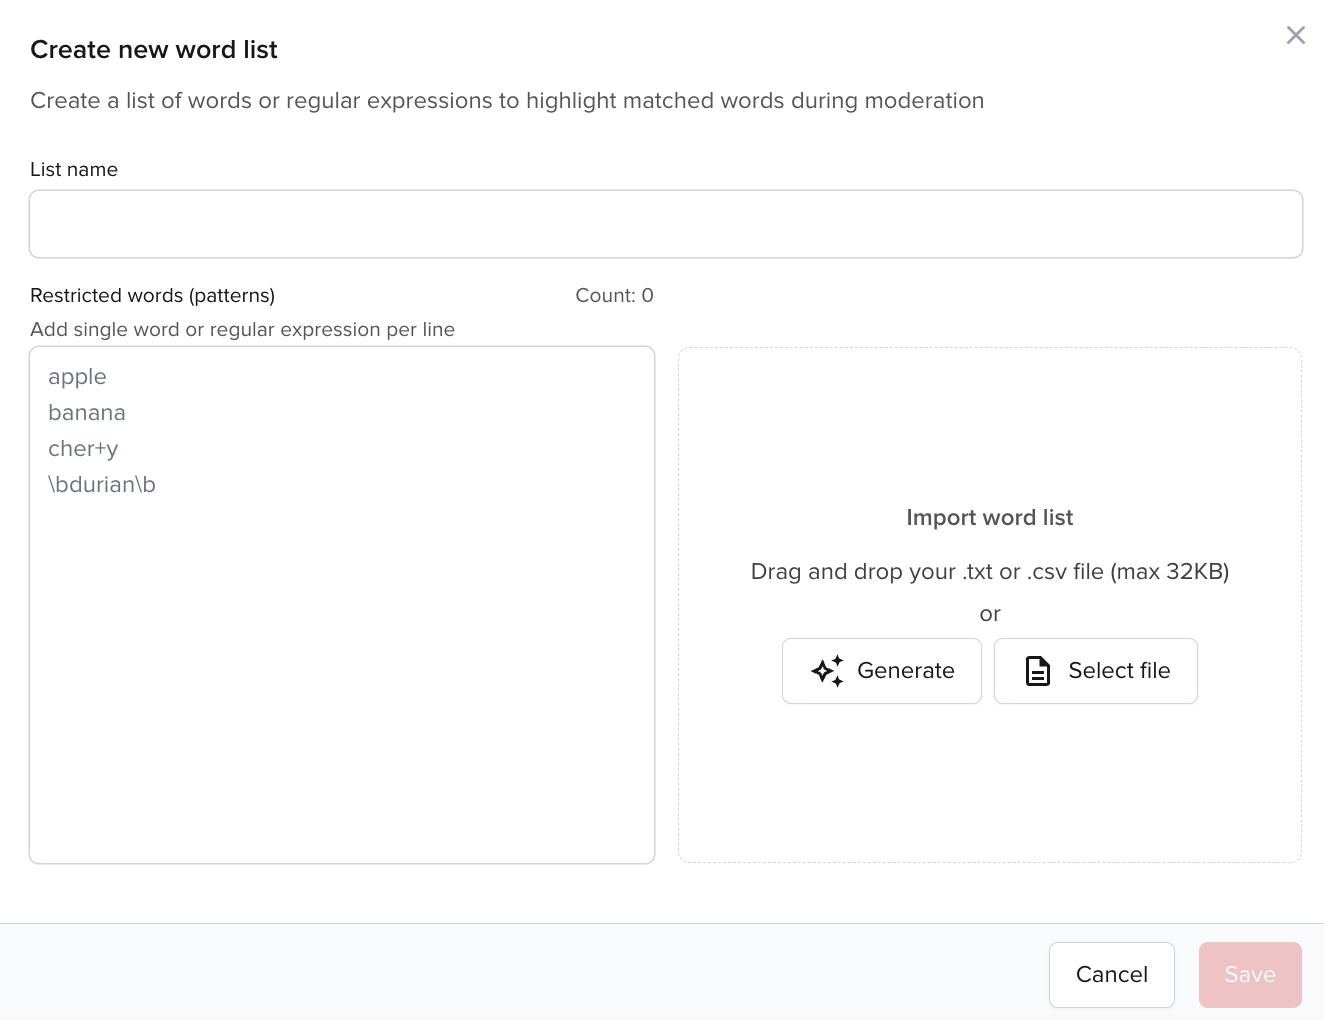Select the word 'banana' in the list
This screenshot has width=1324, height=1020.
87,413
